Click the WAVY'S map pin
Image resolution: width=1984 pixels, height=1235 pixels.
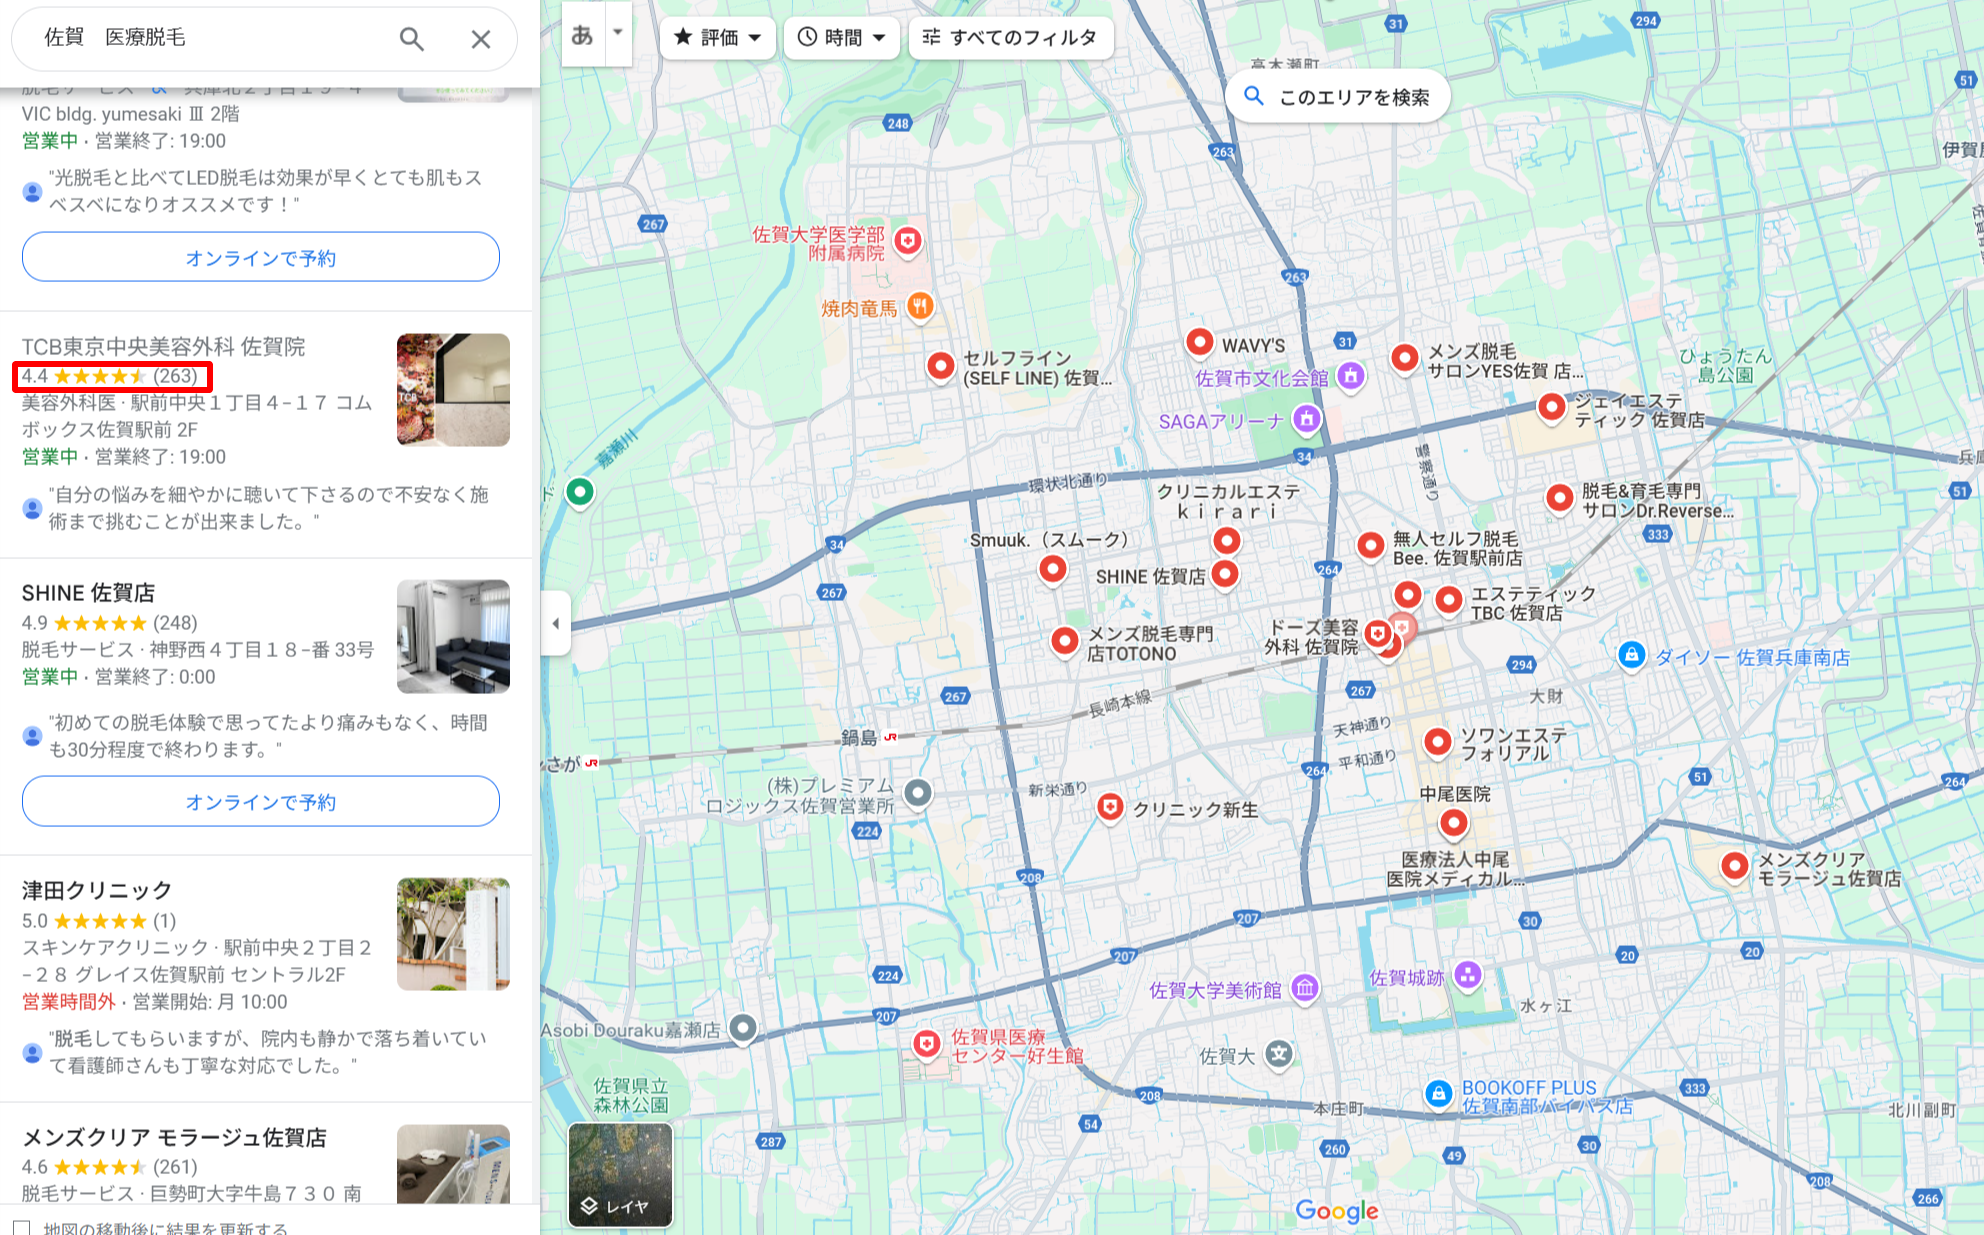[x=1199, y=343]
